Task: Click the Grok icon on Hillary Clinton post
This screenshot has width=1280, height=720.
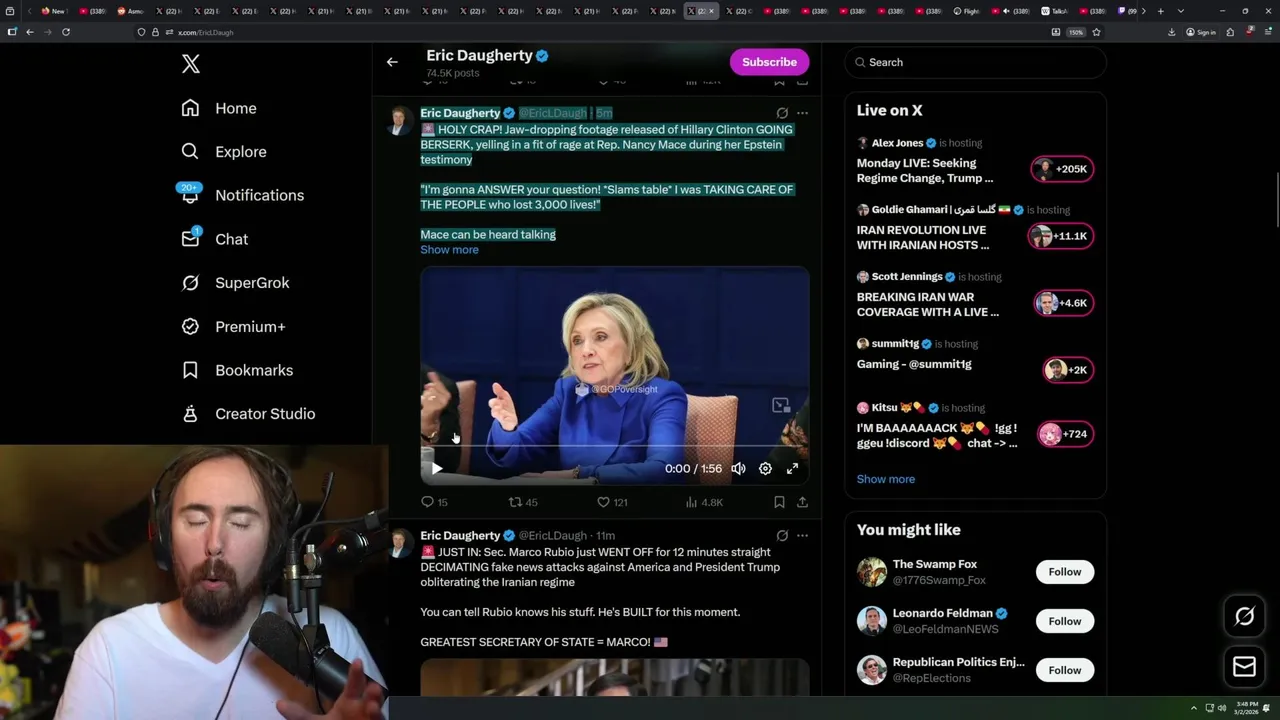Action: [782, 113]
